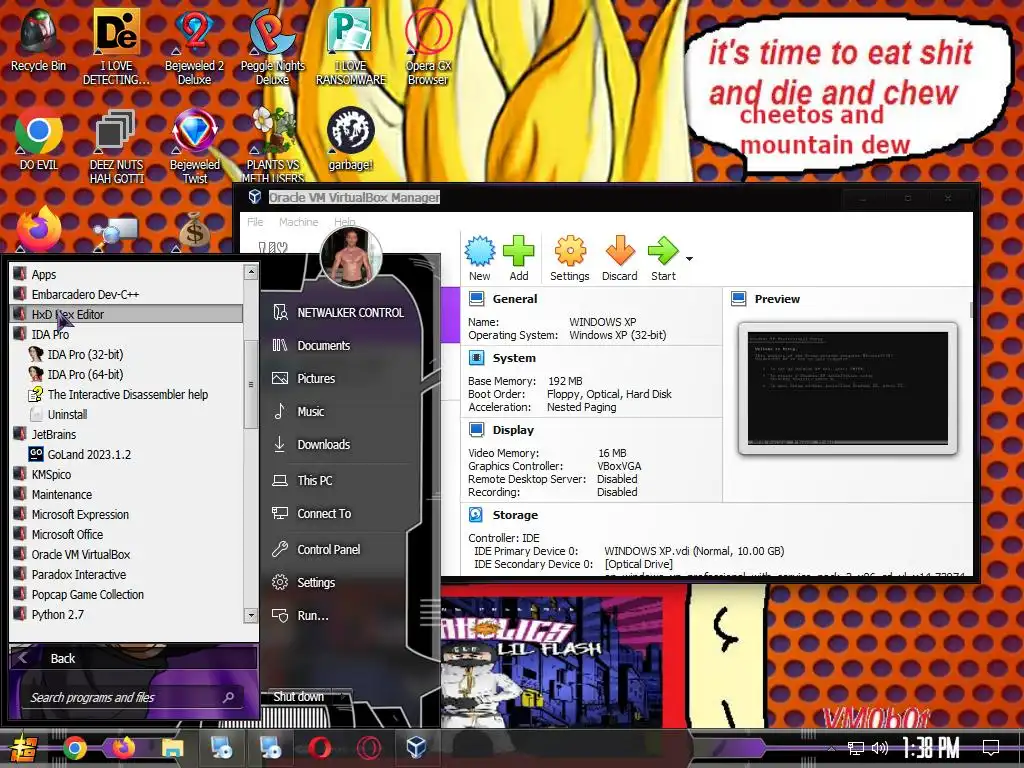The width and height of the screenshot is (1024, 768).
Task: Expand the Popcap Game Collection folder
Action: 127,595
